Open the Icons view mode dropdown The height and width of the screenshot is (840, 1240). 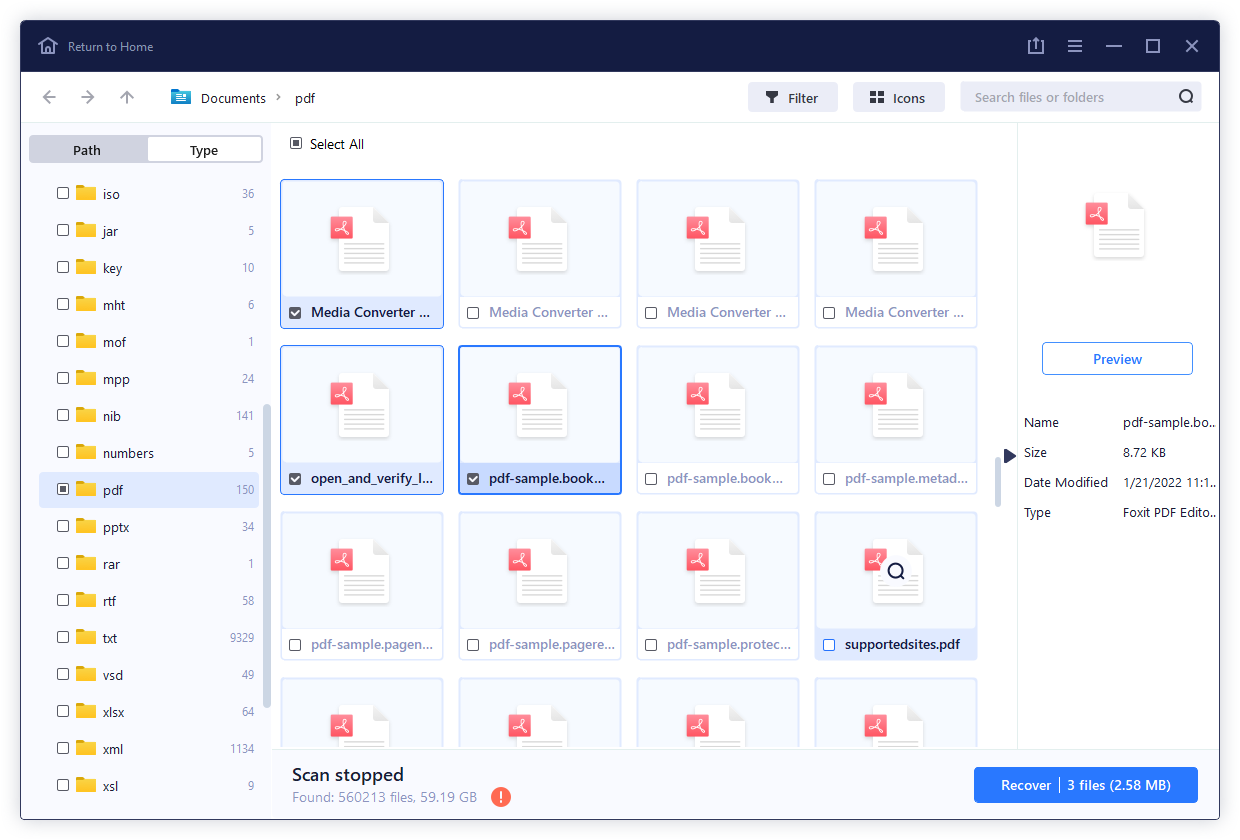point(898,97)
